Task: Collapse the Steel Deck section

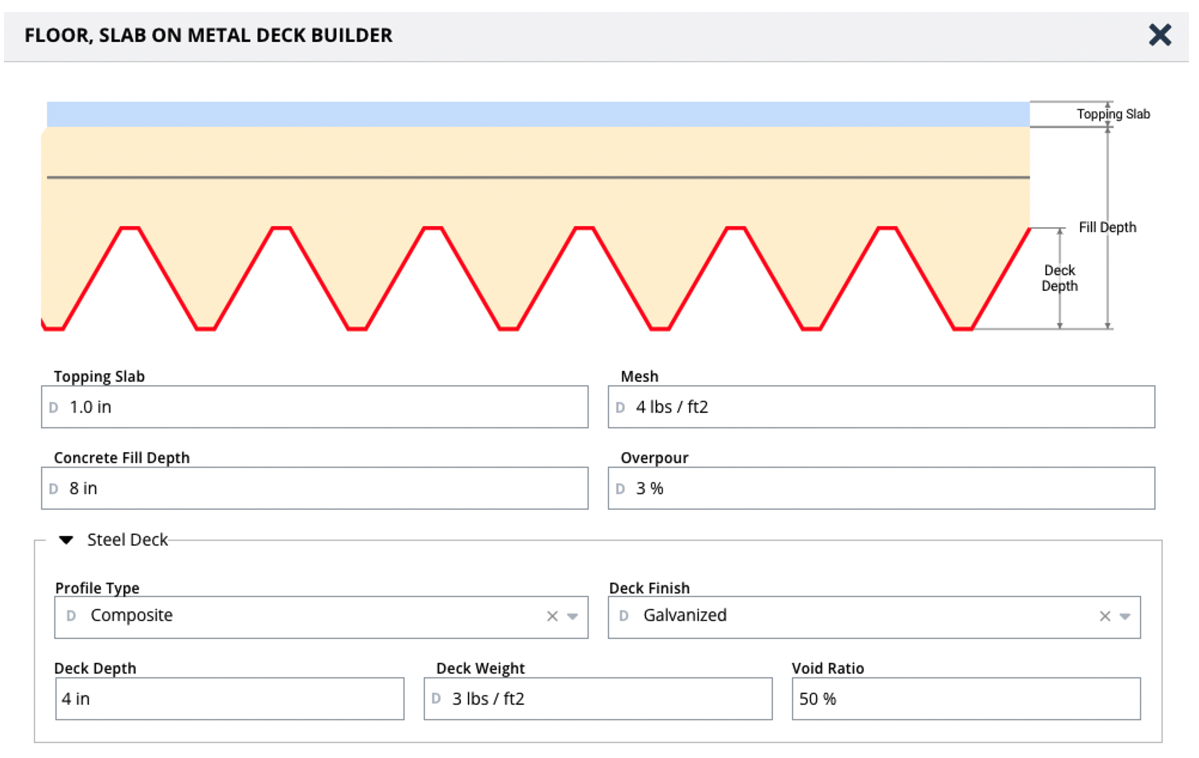Action: (x=66, y=540)
